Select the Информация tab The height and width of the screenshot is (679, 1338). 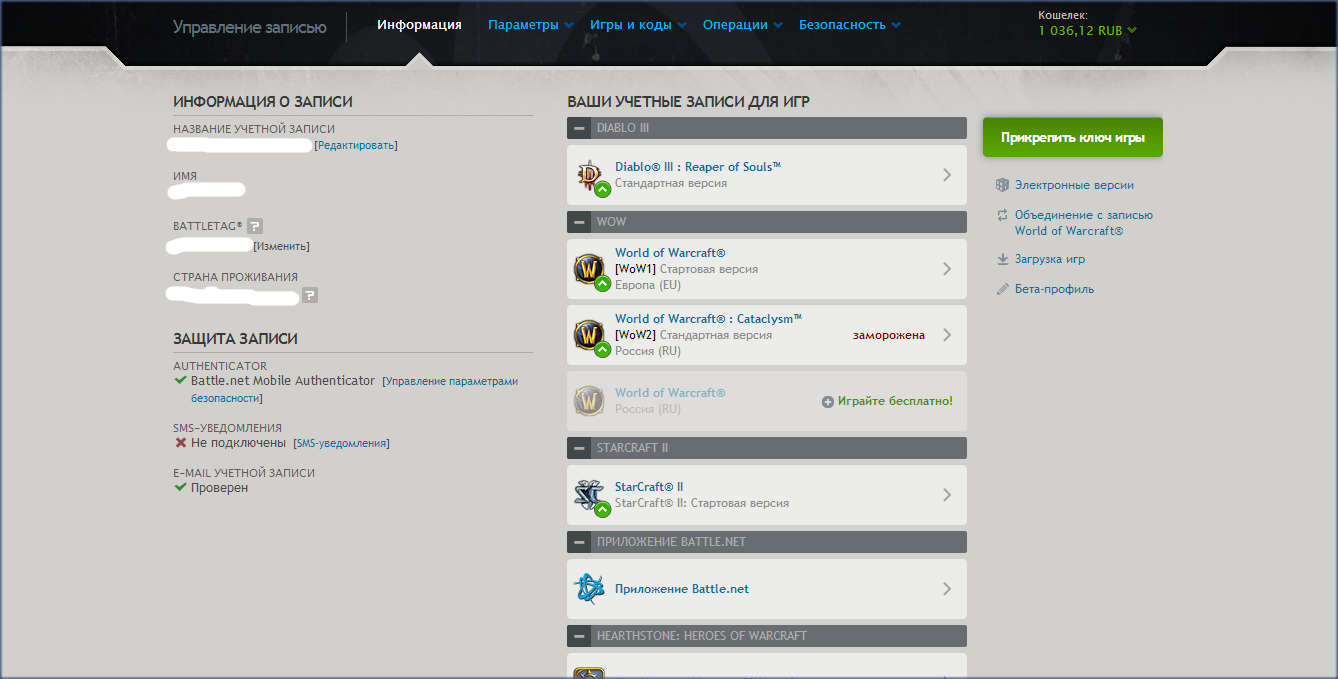click(x=419, y=25)
